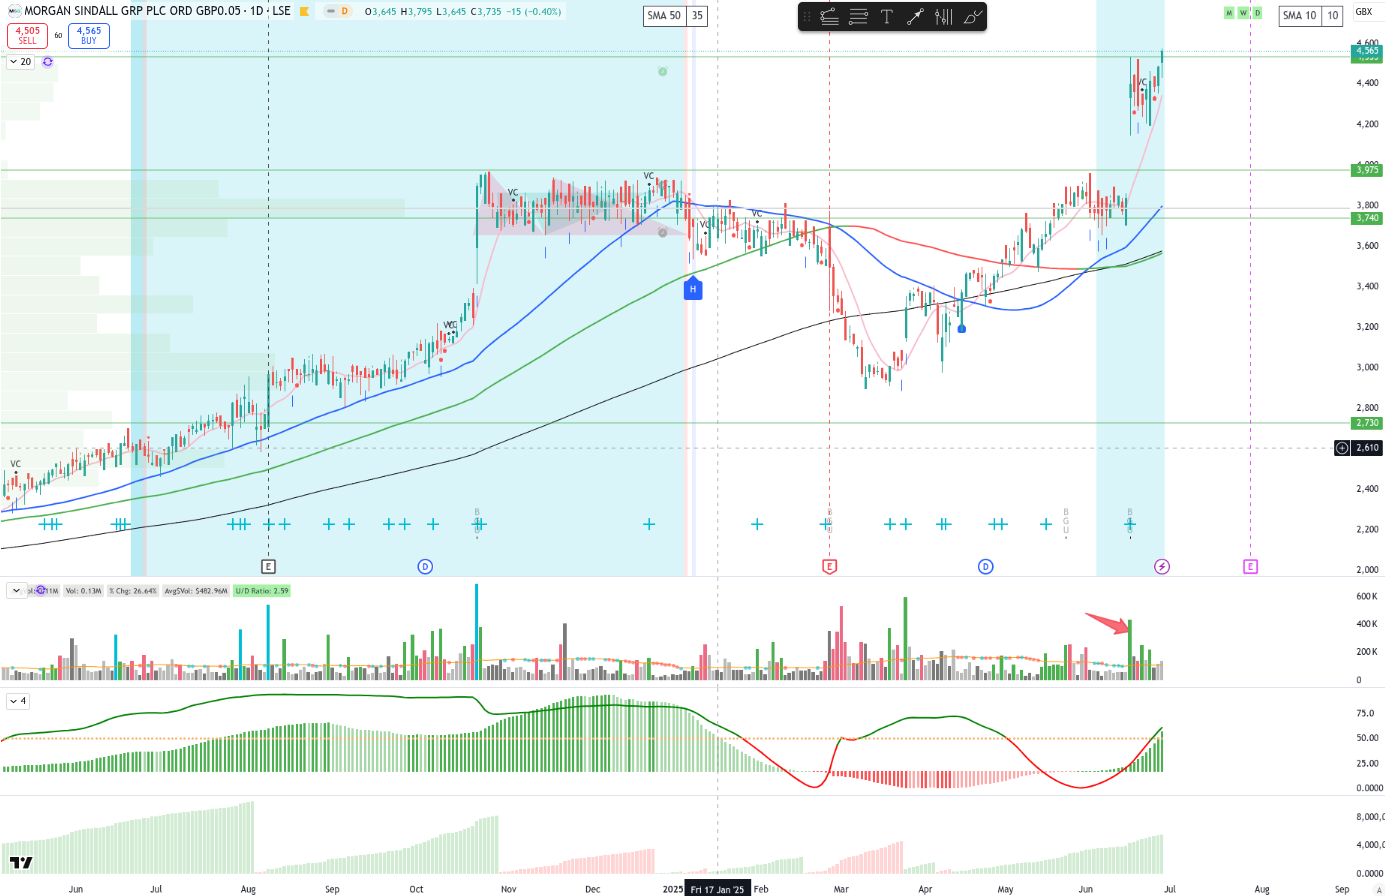Select the horizontal lines drawing tool
The height and width of the screenshot is (896, 1385).
tap(858, 17)
